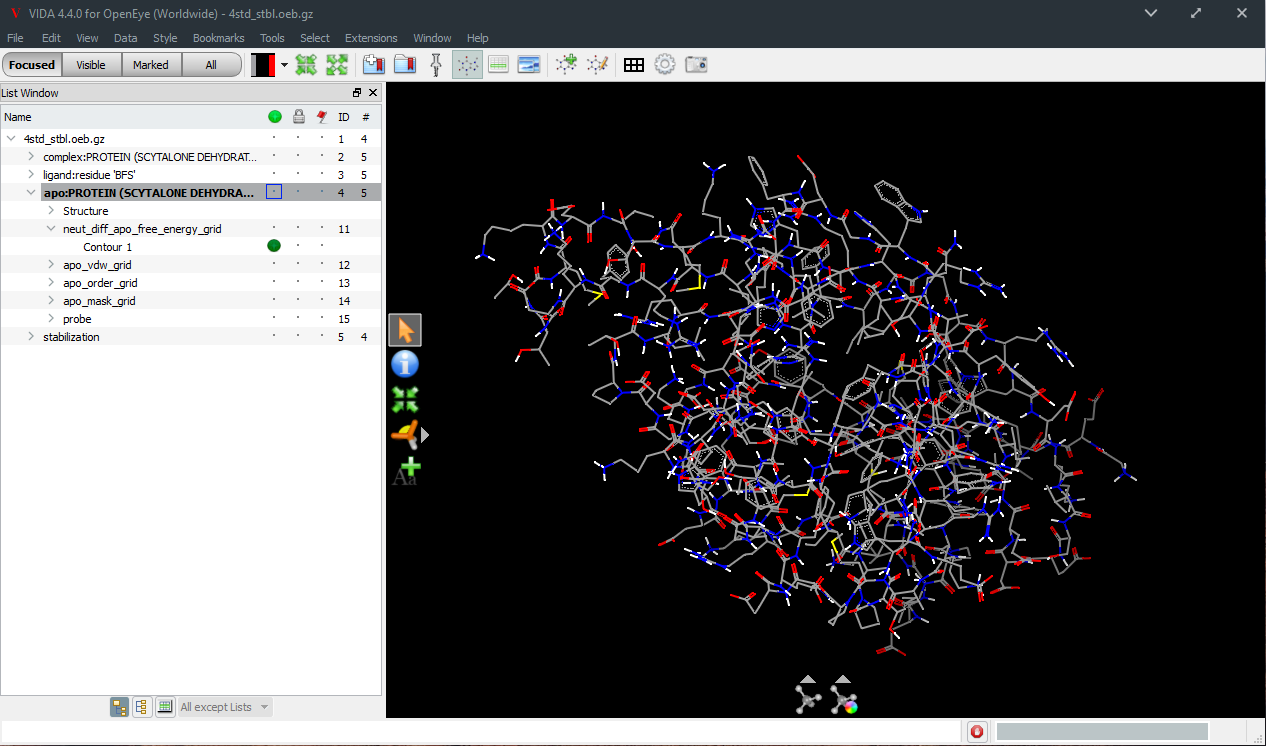This screenshot has width=1266, height=746.
Task: Click the camera screenshot icon
Action: tap(696, 65)
